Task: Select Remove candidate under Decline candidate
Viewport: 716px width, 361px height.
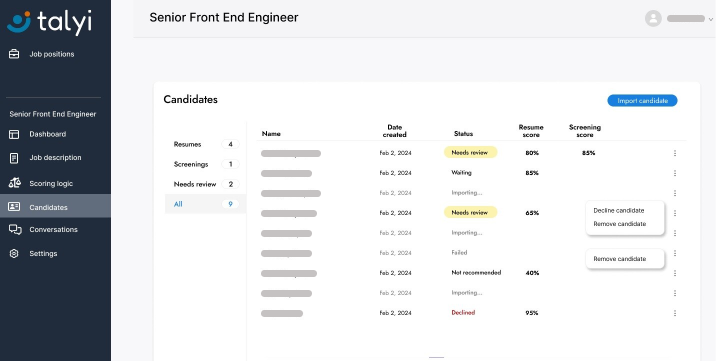Action: pos(620,224)
